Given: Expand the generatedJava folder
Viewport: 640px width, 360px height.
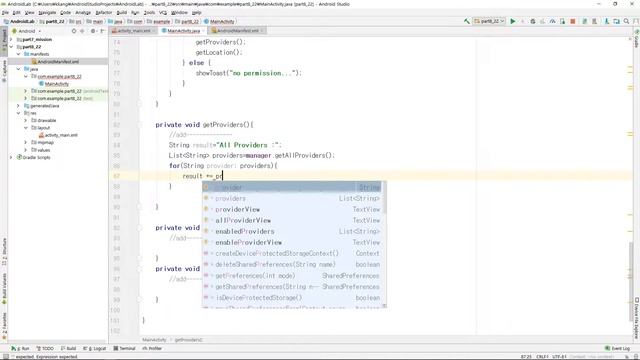Looking at the screenshot, I should pyautogui.click(x=18, y=106).
